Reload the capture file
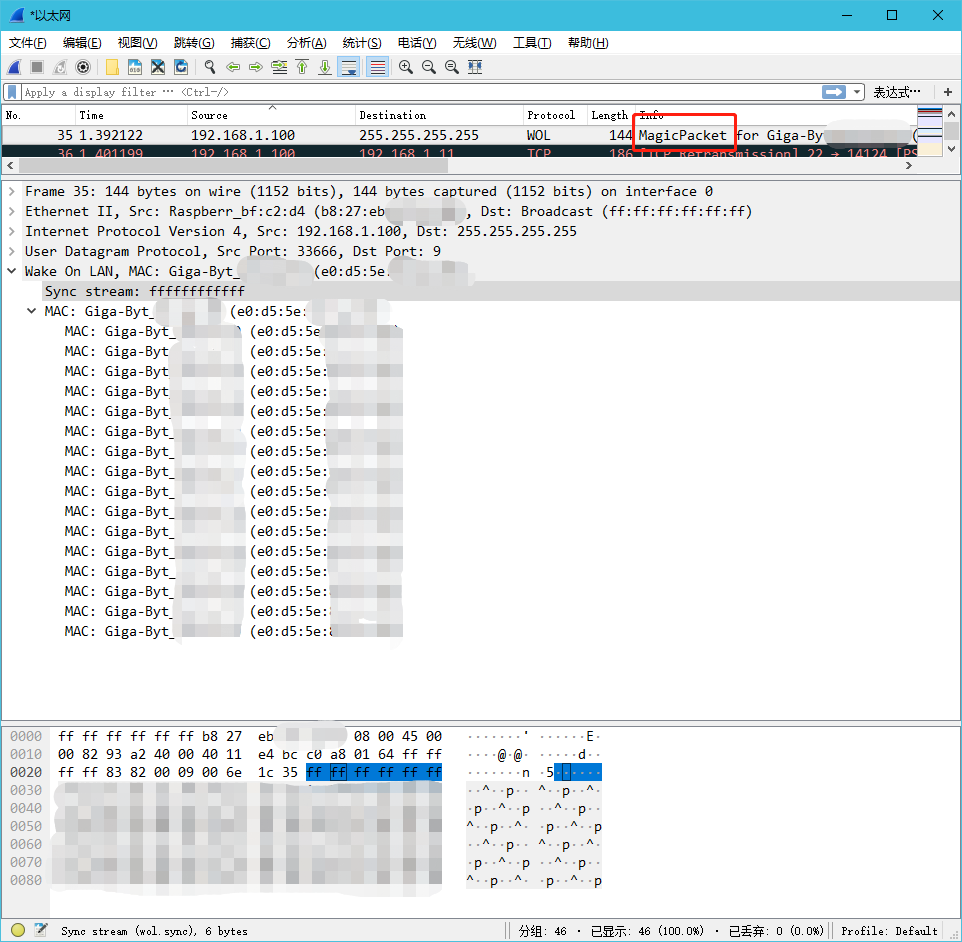Image resolution: width=962 pixels, height=942 pixels. pos(183,67)
